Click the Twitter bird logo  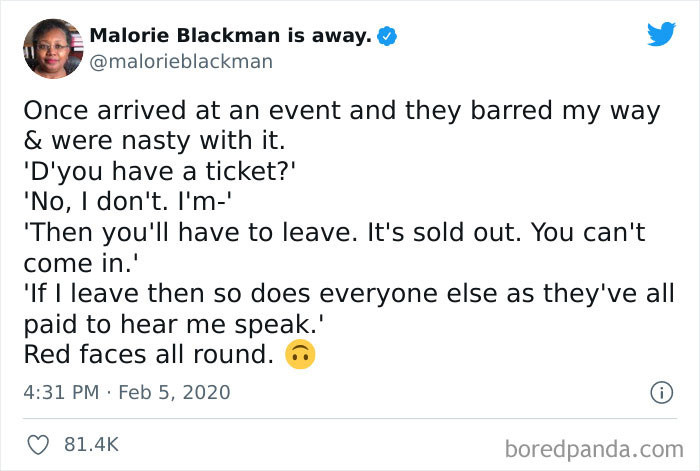(661, 35)
